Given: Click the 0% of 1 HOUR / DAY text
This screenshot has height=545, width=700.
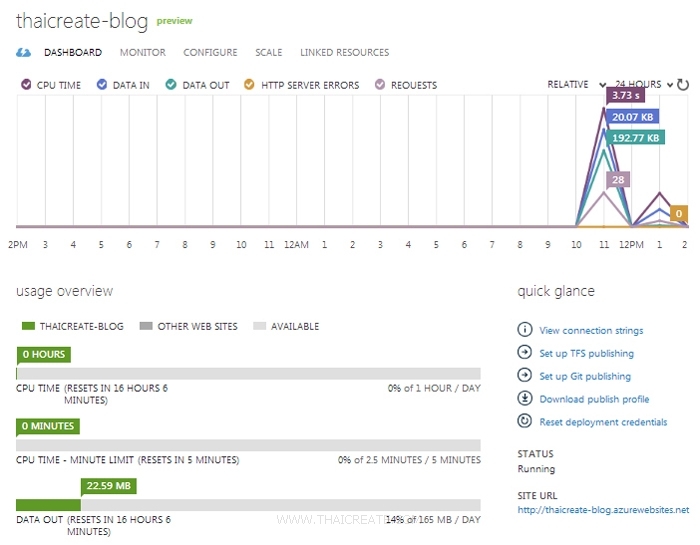Looking at the screenshot, I should click(x=434, y=388).
